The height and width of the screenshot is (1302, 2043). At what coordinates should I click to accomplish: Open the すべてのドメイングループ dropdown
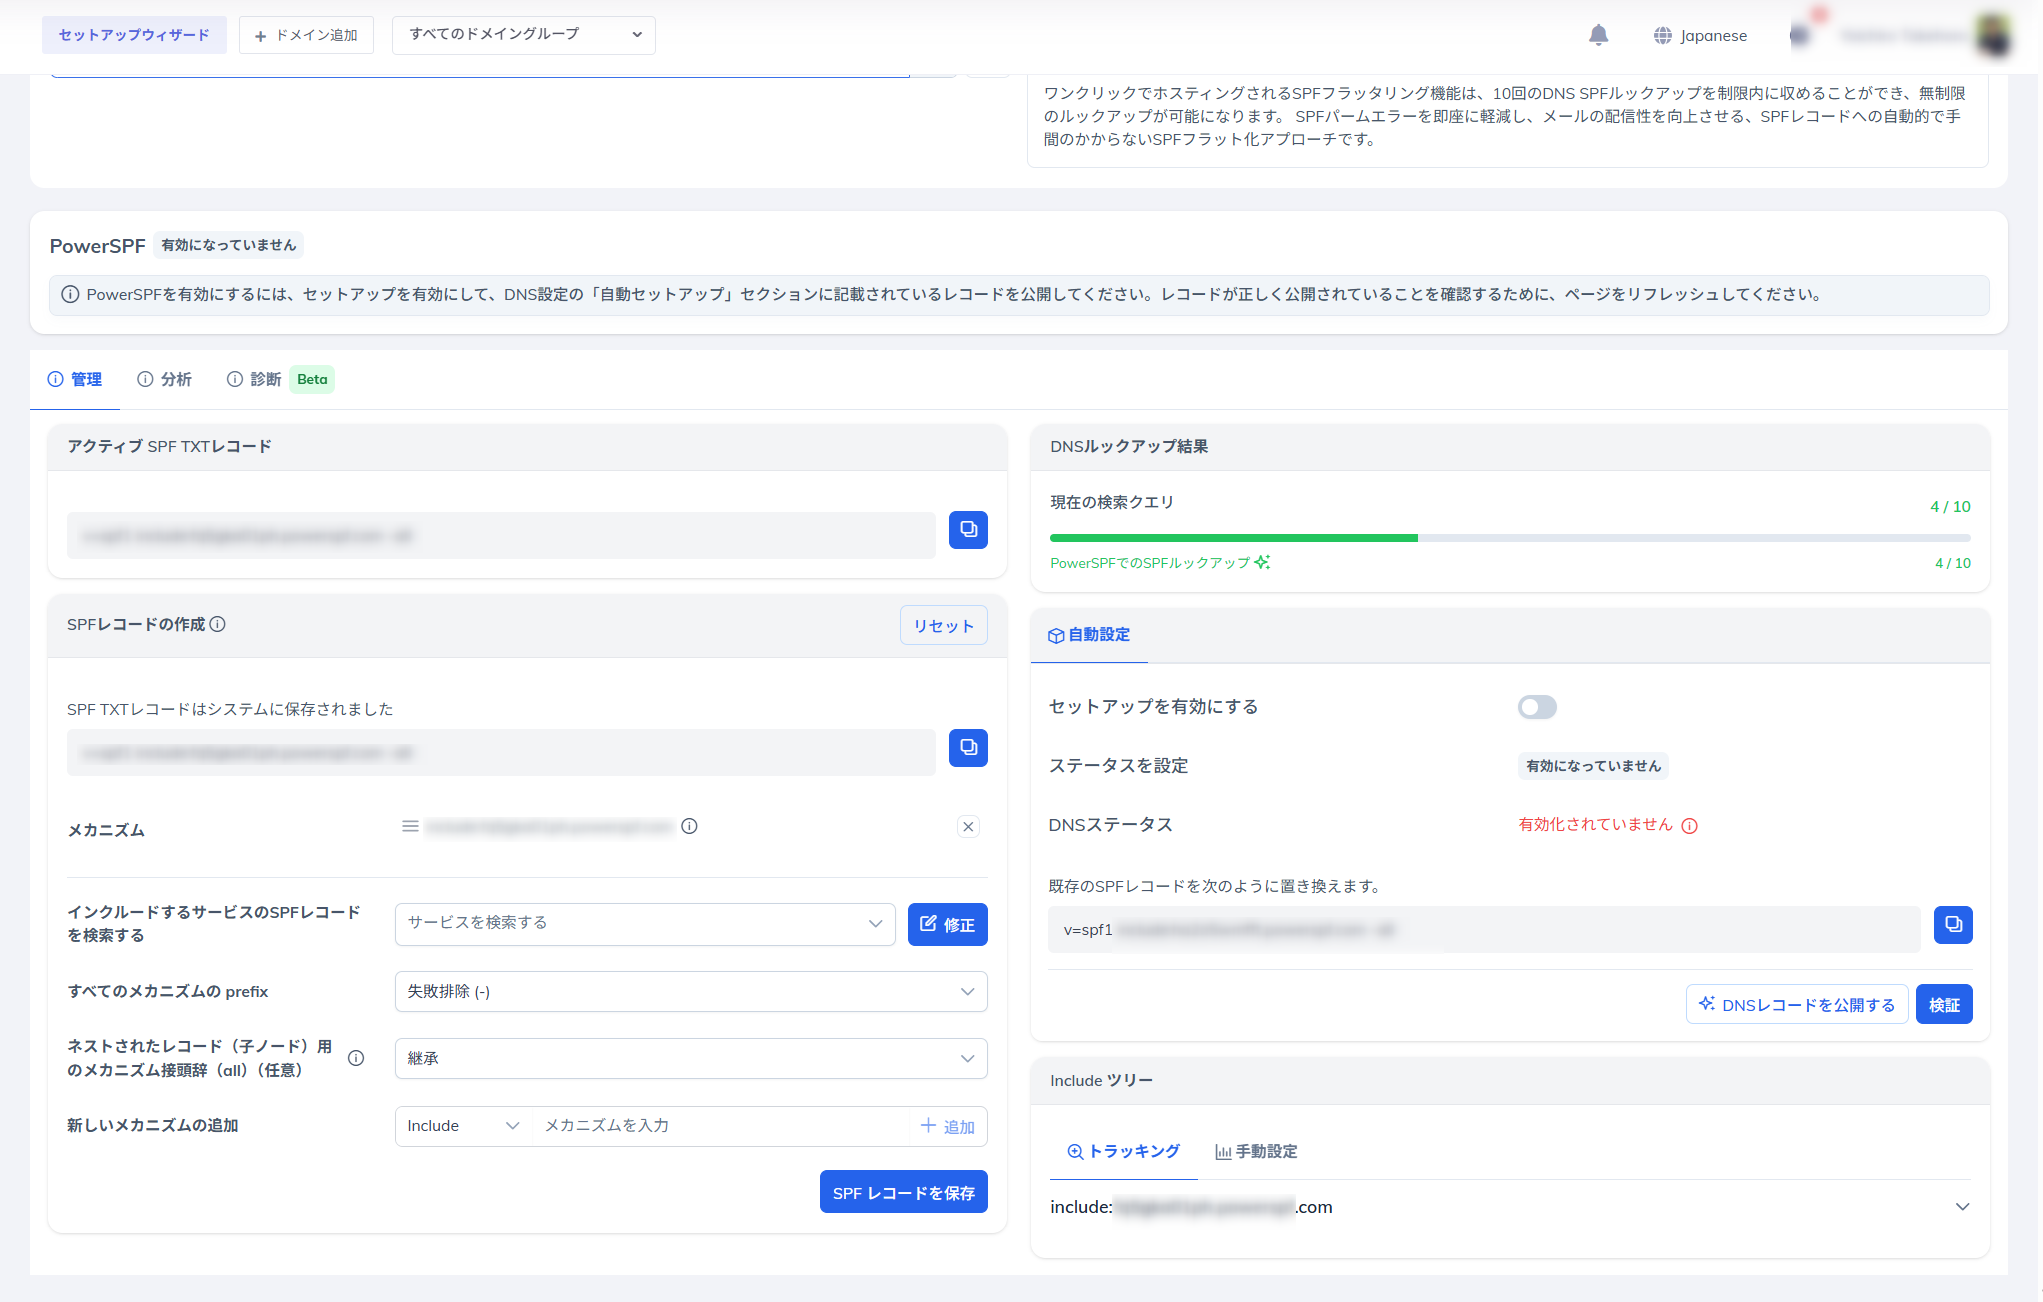[523, 35]
